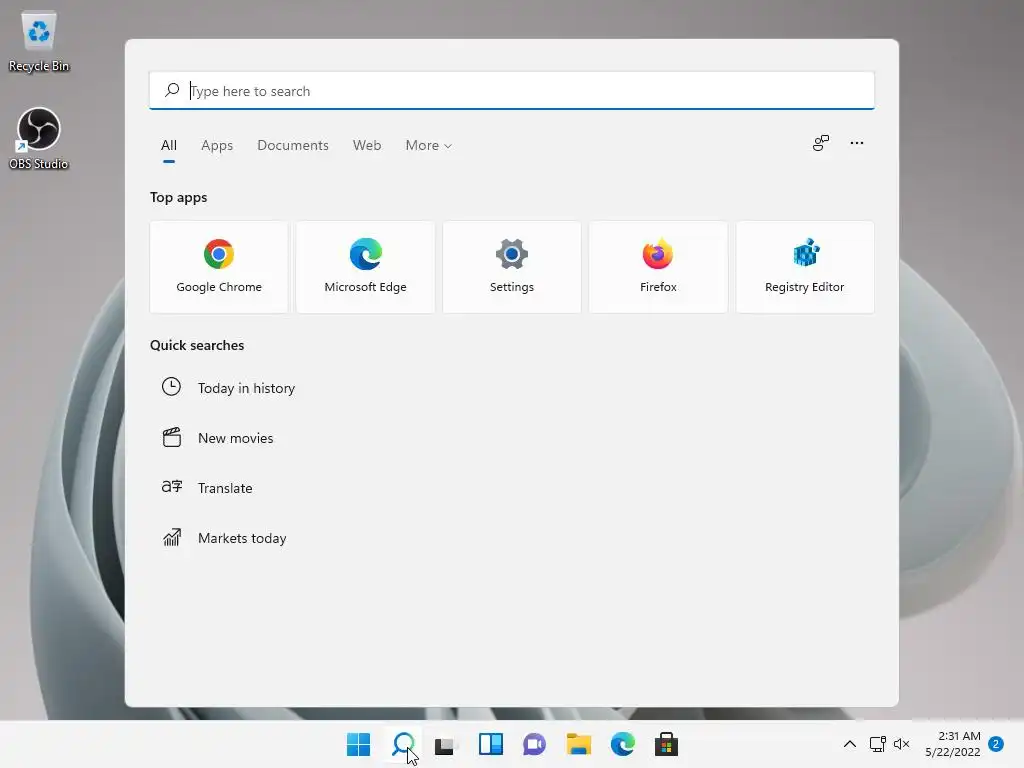Open Google Chrome from Top apps

(x=219, y=266)
